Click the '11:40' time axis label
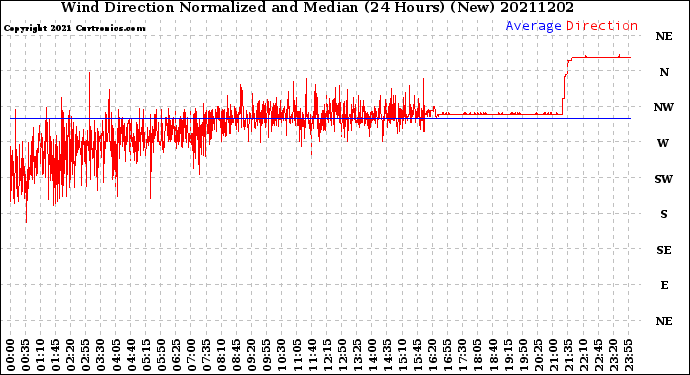Image resolution: width=690 pixels, height=375 pixels. 312,355
